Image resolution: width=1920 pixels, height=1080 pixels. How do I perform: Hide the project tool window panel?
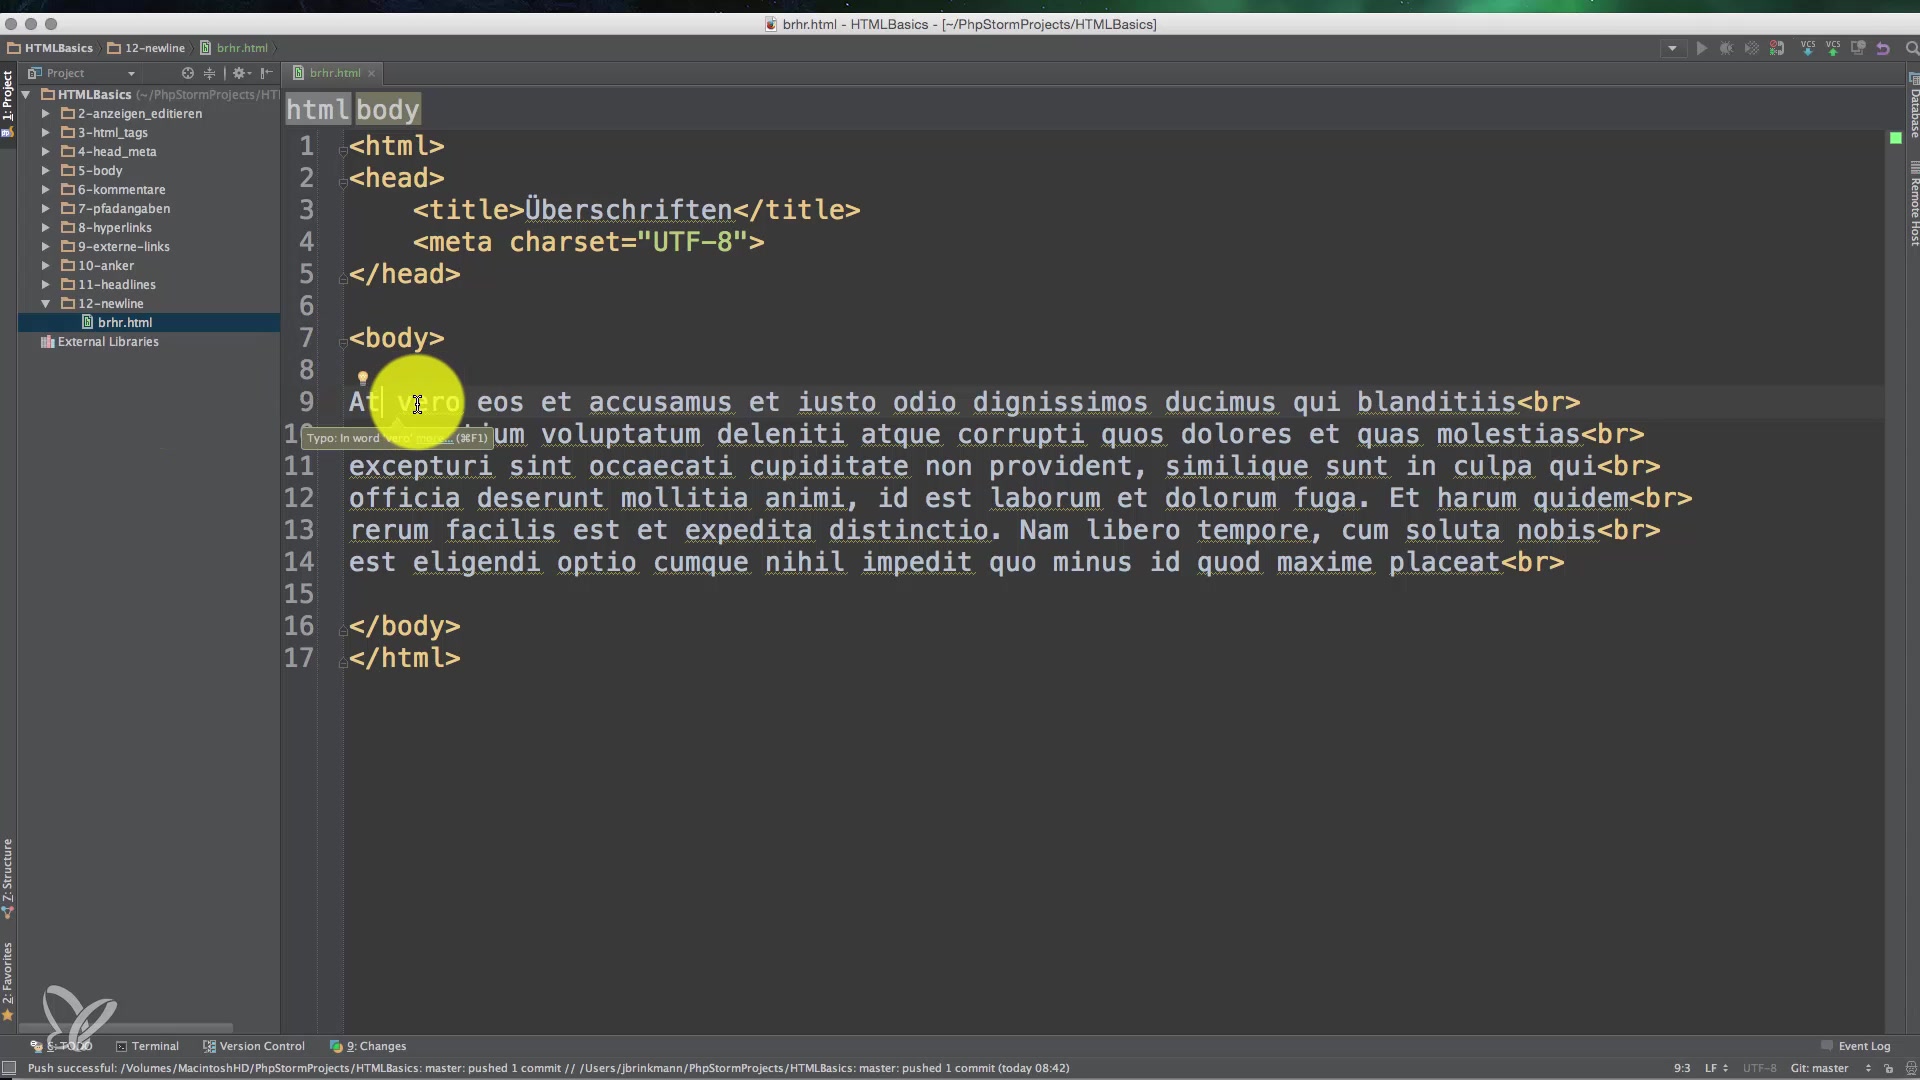point(266,73)
